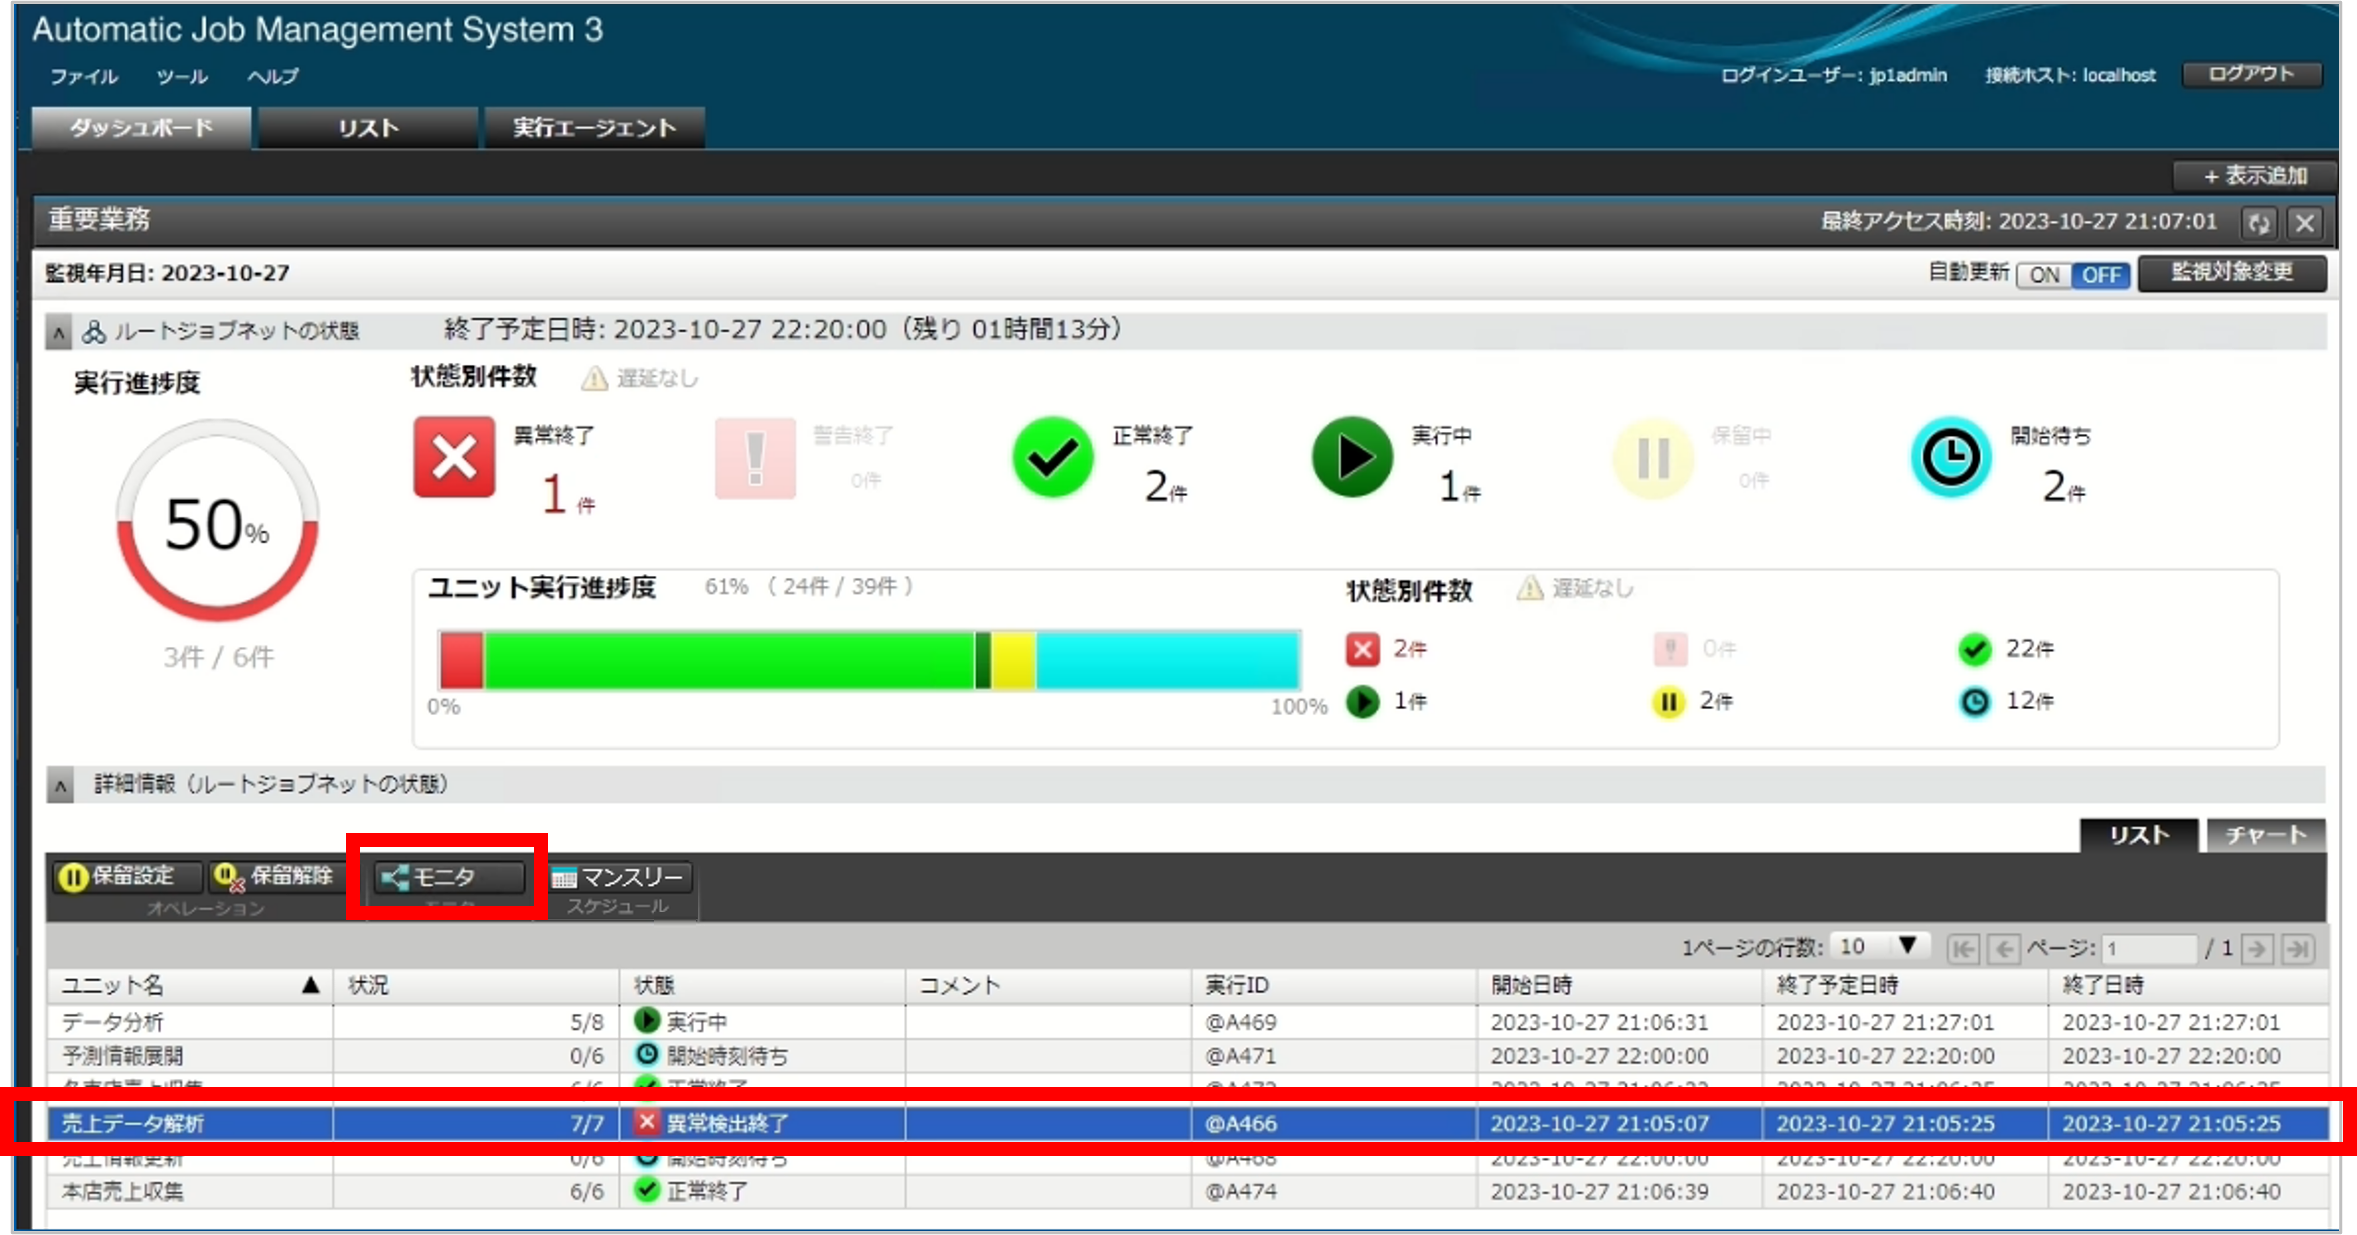The width and height of the screenshot is (2357, 1235).
Task: Click the dark green running play icon
Action: pos(1352,458)
